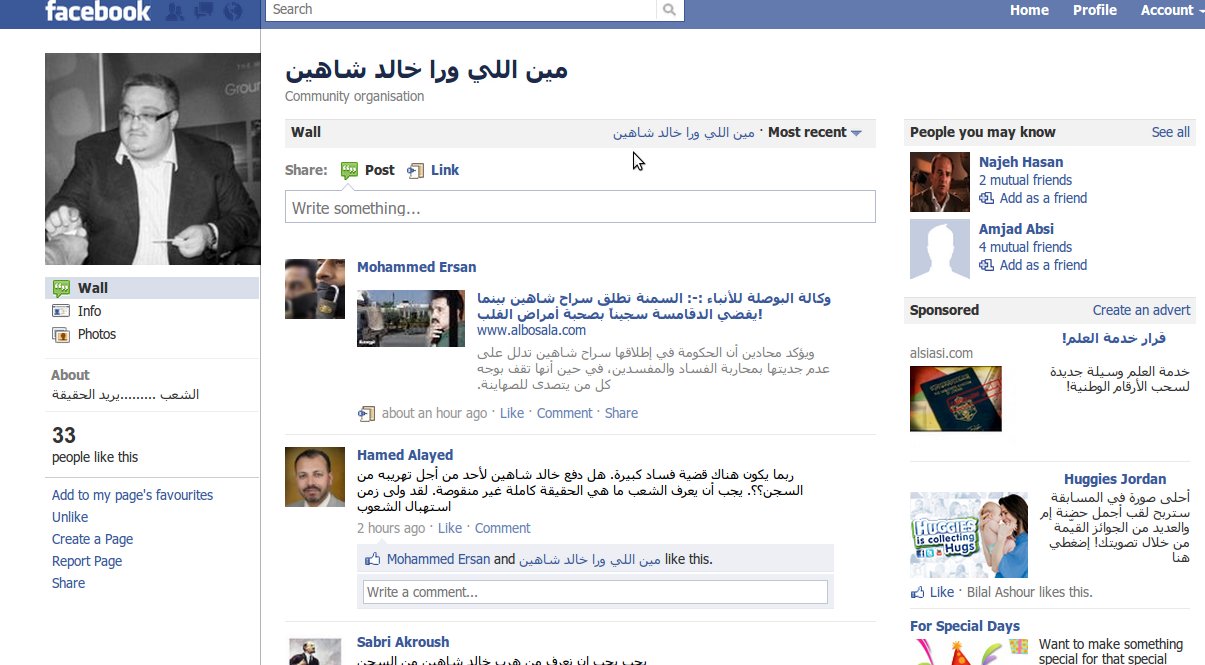
Task: Open notifications globe icon
Action: click(x=233, y=11)
